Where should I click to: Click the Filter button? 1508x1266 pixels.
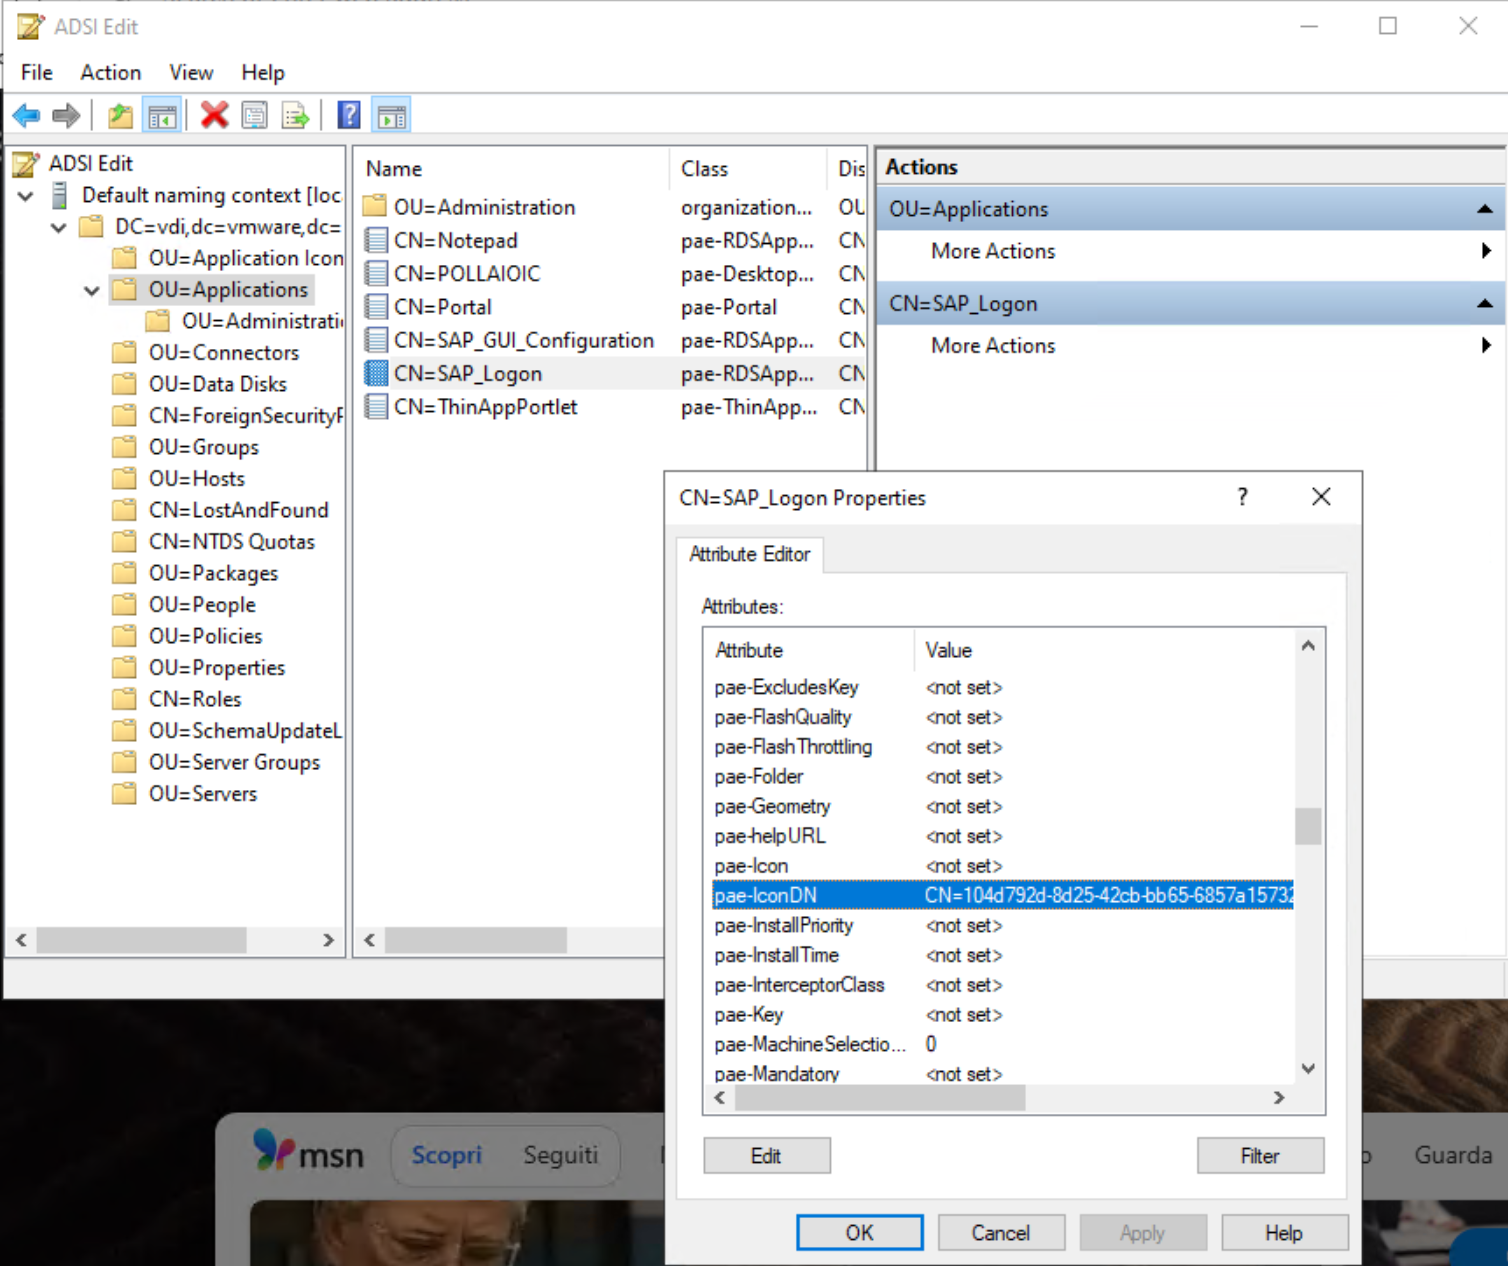pos(1260,1156)
